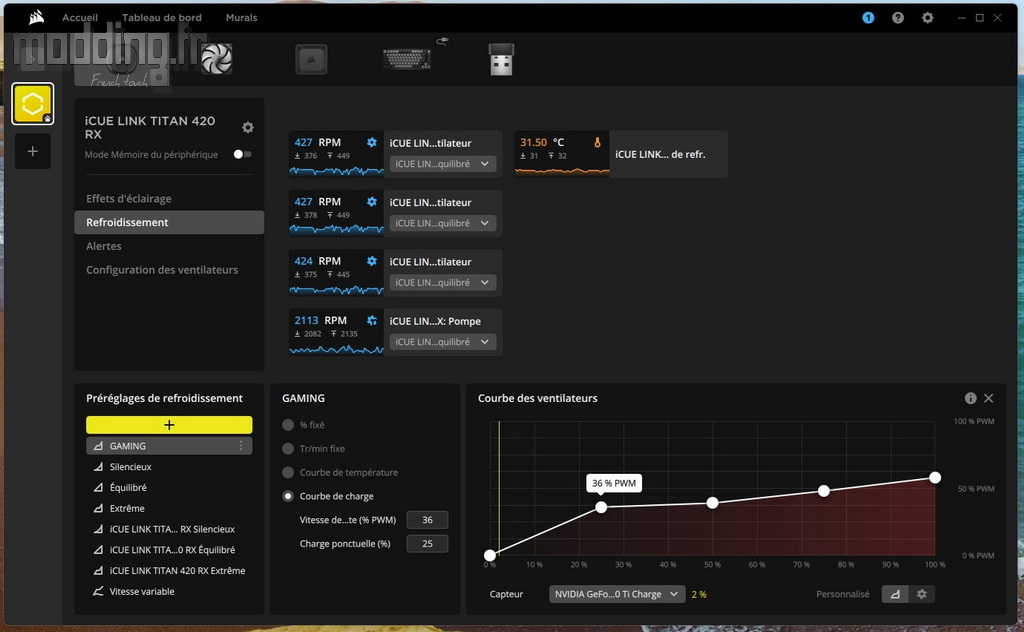Click the curve point at 100 % charge
This screenshot has width=1024, height=632.
point(935,478)
